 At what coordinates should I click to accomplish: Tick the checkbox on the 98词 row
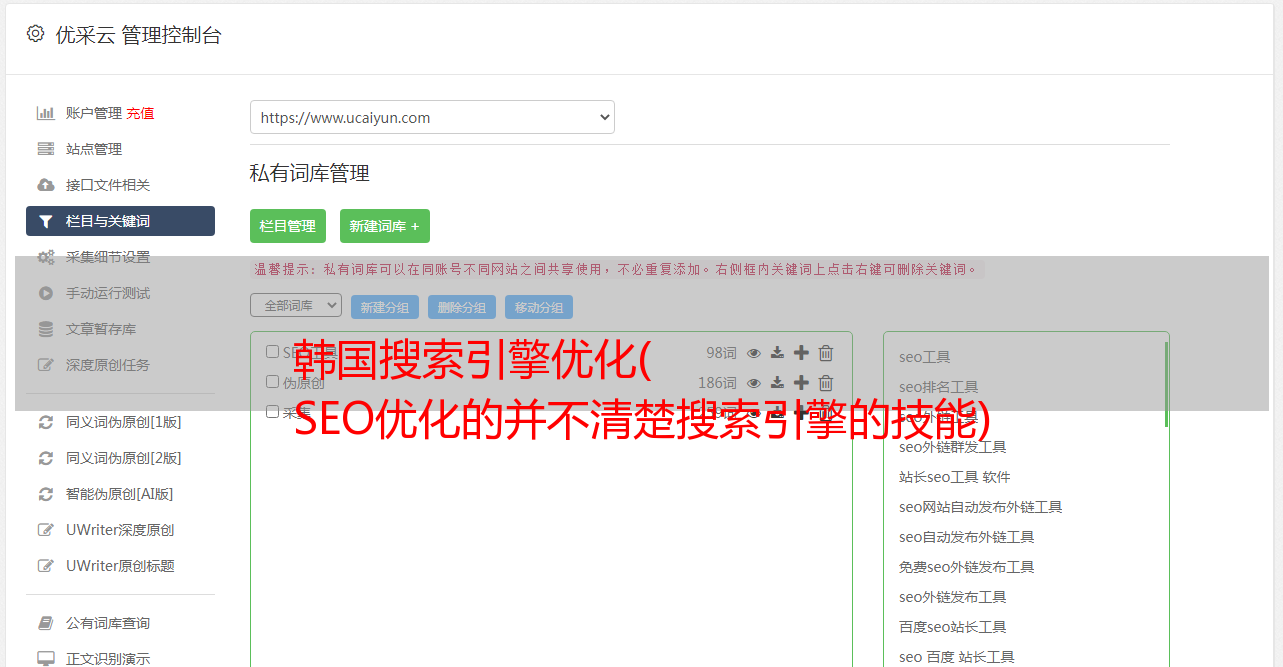[272, 352]
